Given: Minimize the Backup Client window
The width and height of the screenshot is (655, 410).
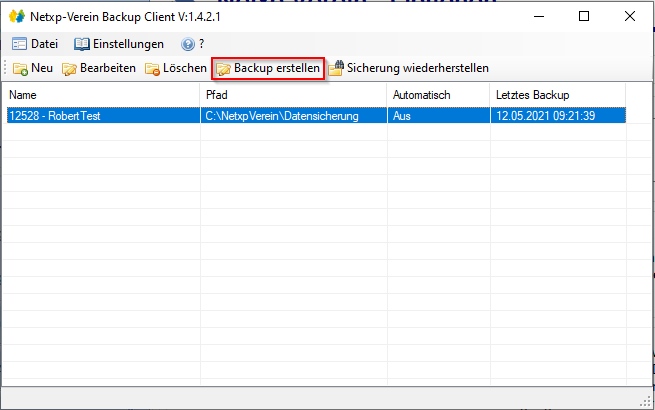Looking at the screenshot, I should (539, 16).
